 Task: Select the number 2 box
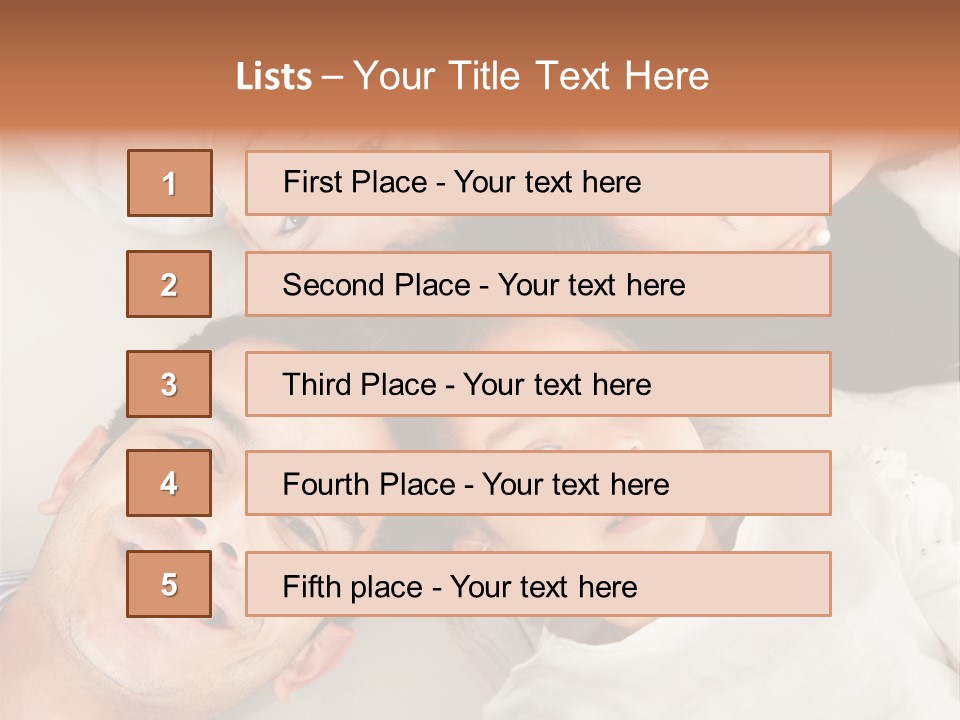[169, 284]
